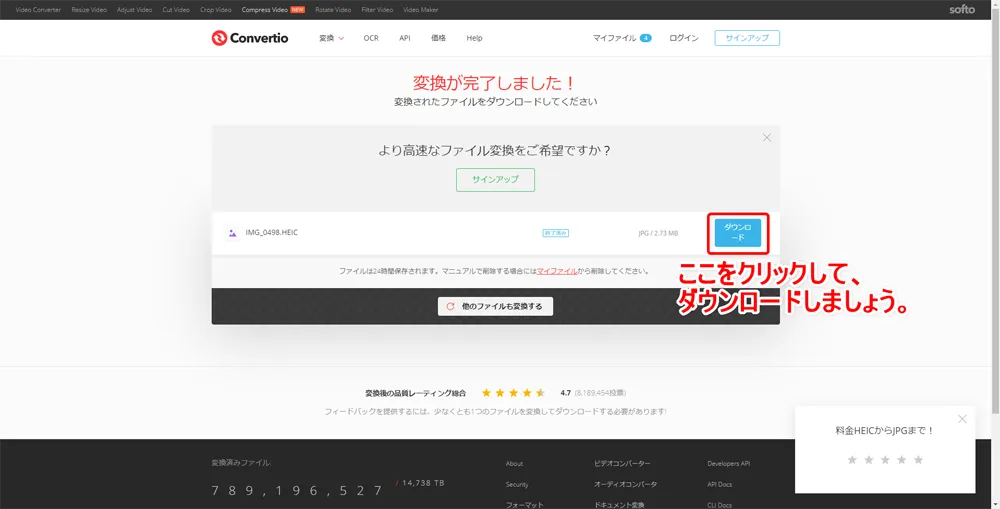
Task: Download the converted JPG file
Action: [x=738, y=233]
